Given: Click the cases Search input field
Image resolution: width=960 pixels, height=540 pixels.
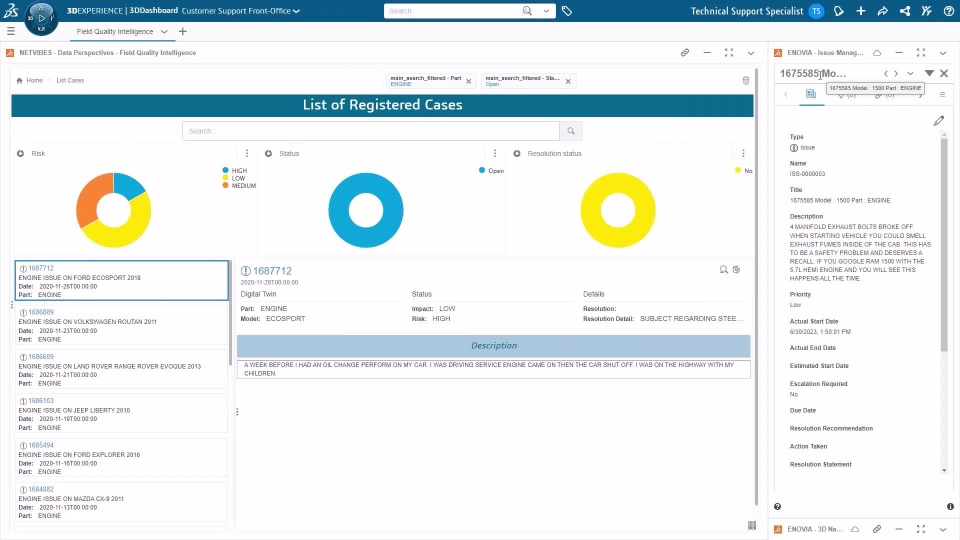Looking at the screenshot, I should pos(370,131).
